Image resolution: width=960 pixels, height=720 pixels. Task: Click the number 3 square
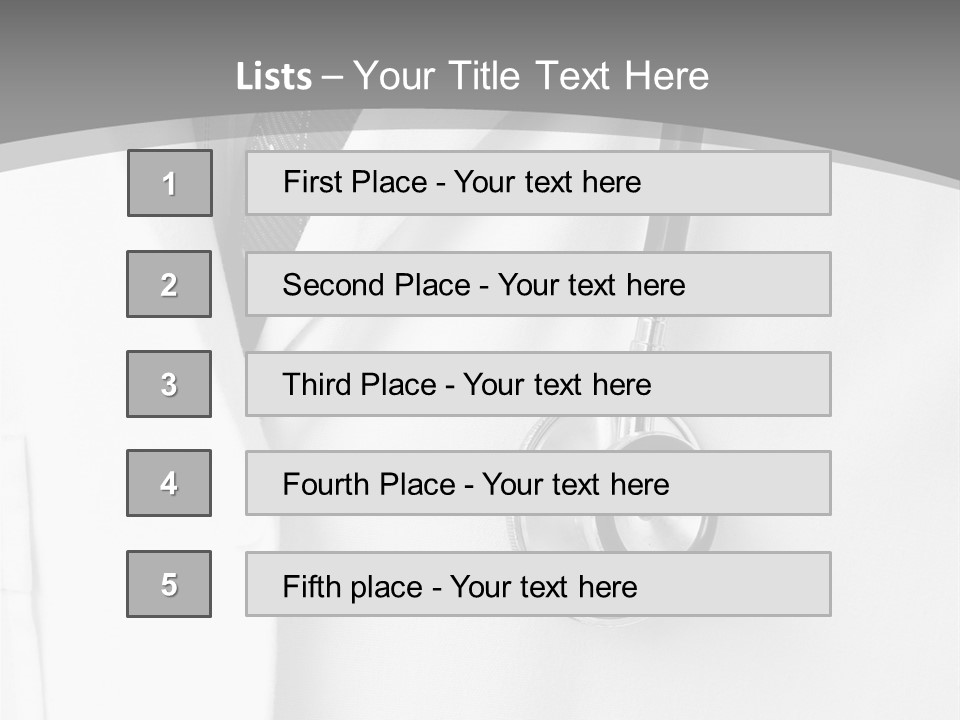coord(169,384)
